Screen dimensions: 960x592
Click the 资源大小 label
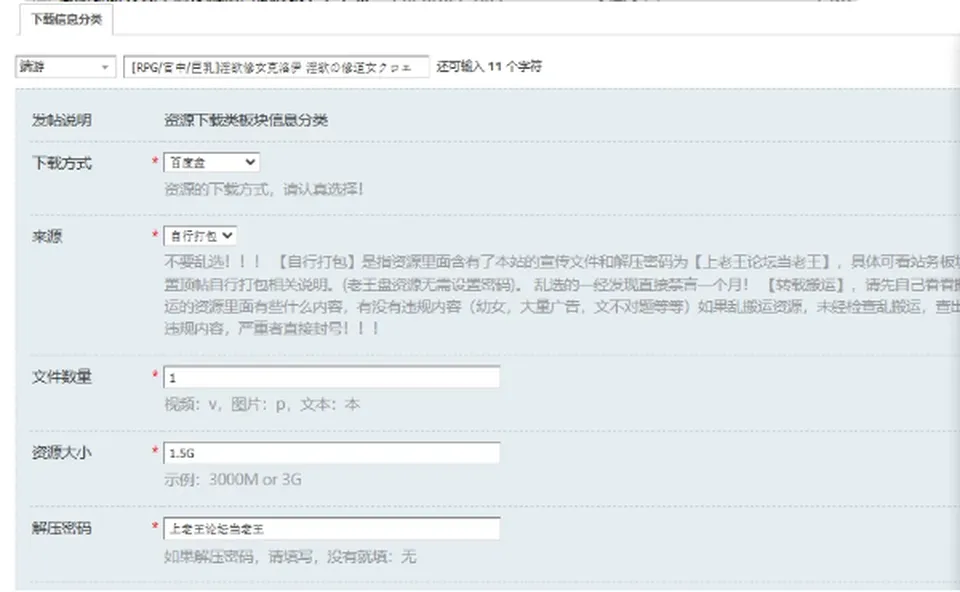(61, 453)
